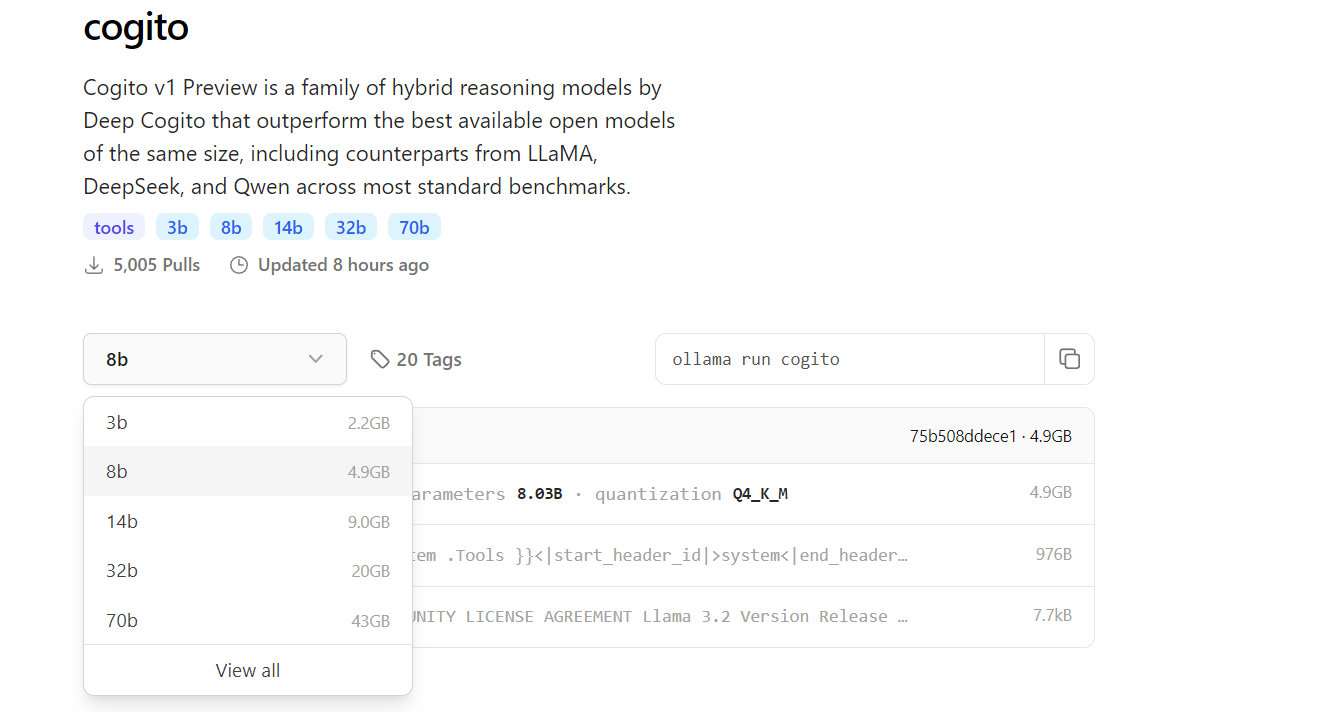Click the Updated 8 hours ago text

tap(343, 265)
